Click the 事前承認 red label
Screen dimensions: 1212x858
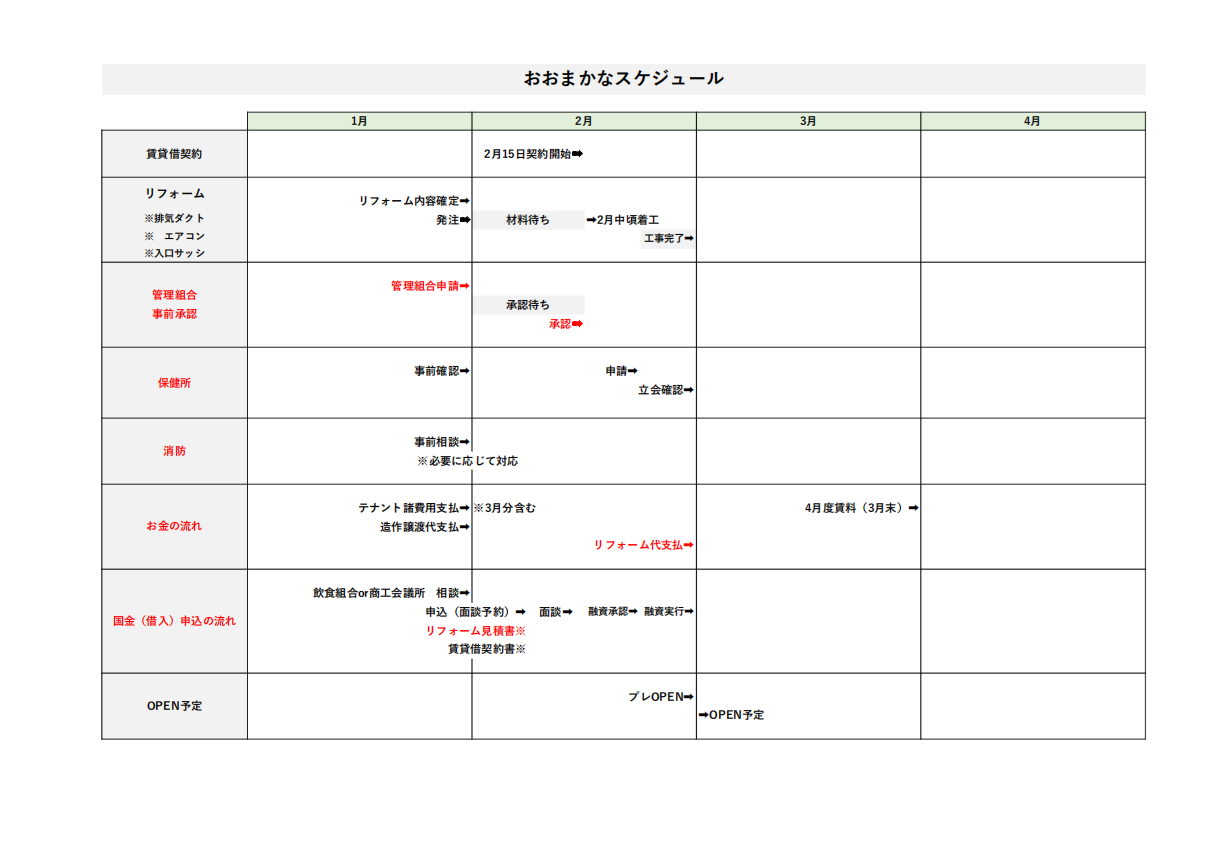pos(174,314)
